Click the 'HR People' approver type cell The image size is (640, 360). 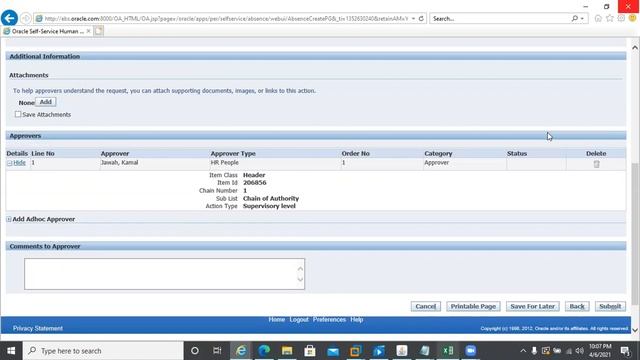[x=224, y=162]
